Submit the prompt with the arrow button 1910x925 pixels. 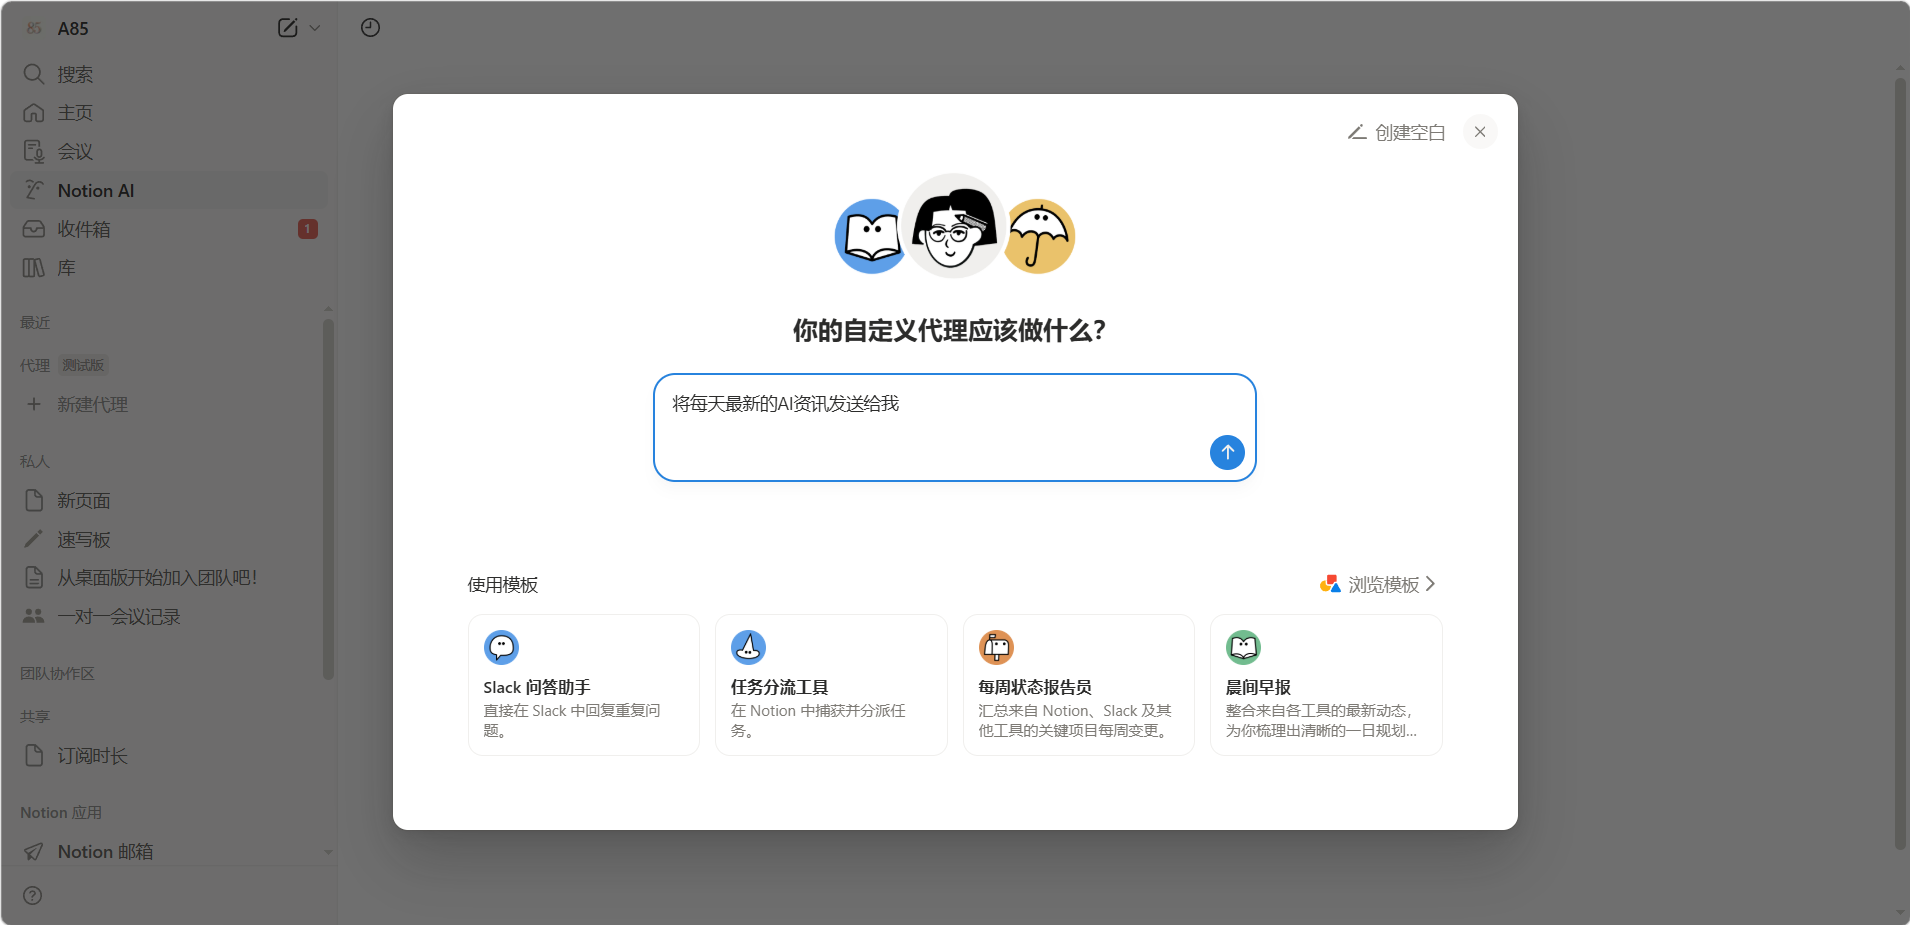(x=1227, y=452)
